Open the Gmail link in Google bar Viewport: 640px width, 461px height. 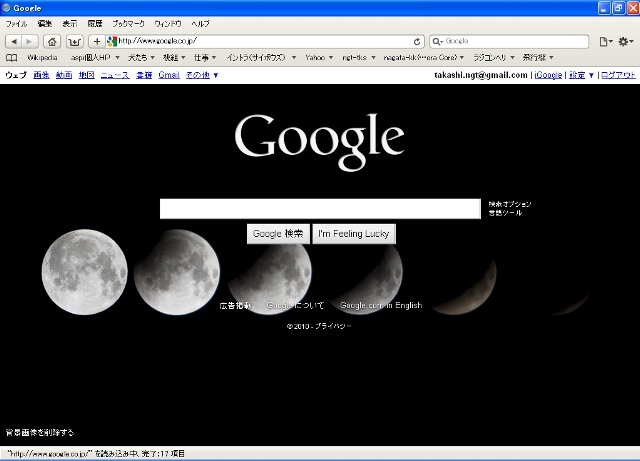pyautogui.click(x=169, y=75)
